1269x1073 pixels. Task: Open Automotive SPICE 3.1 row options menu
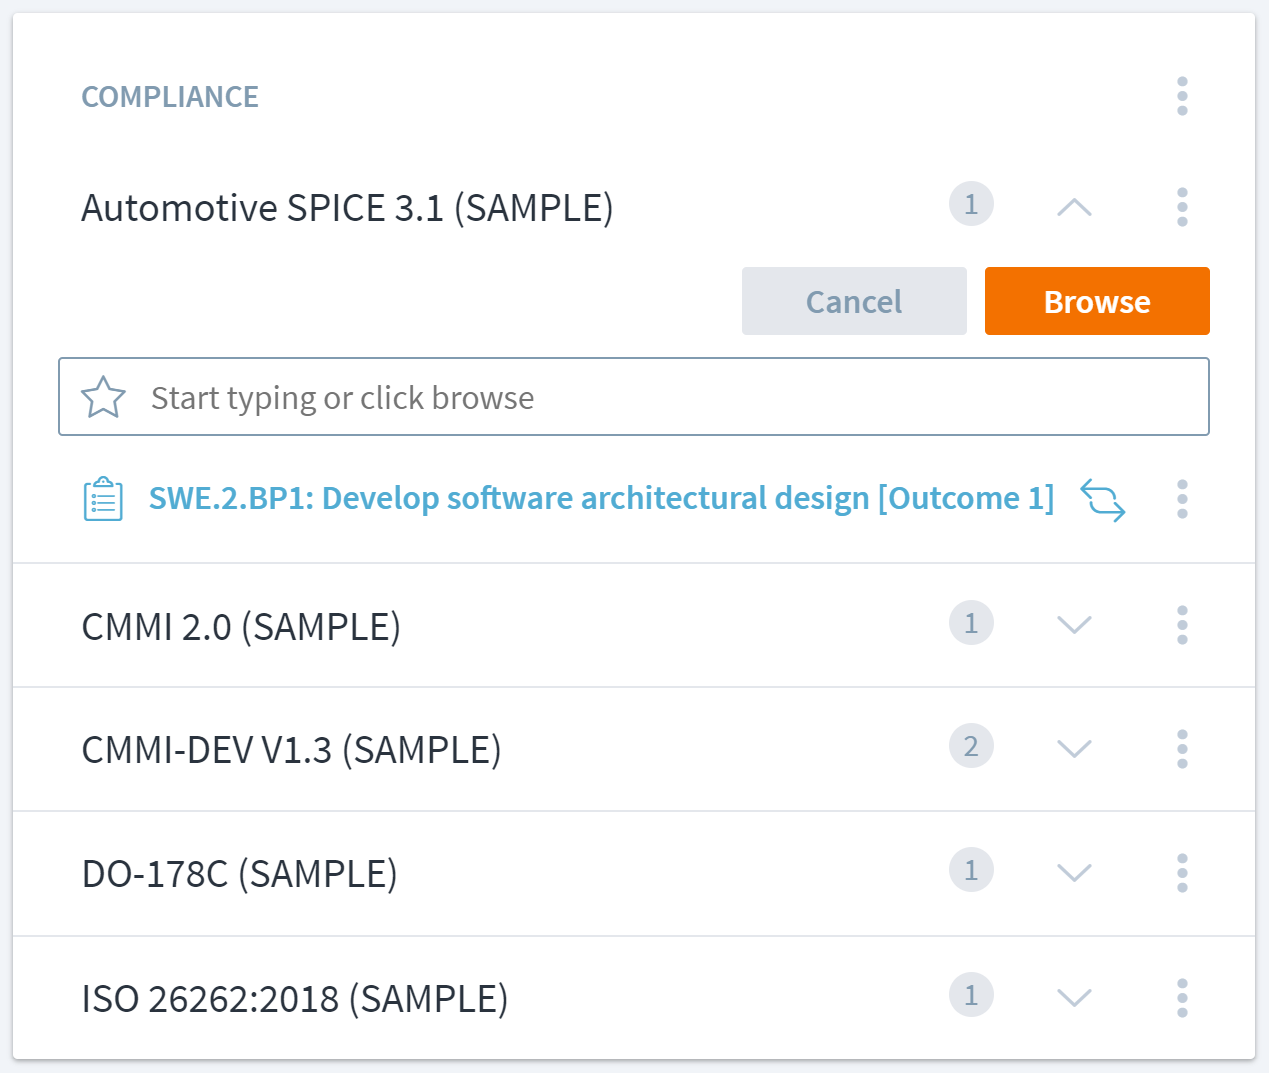point(1182,207)
